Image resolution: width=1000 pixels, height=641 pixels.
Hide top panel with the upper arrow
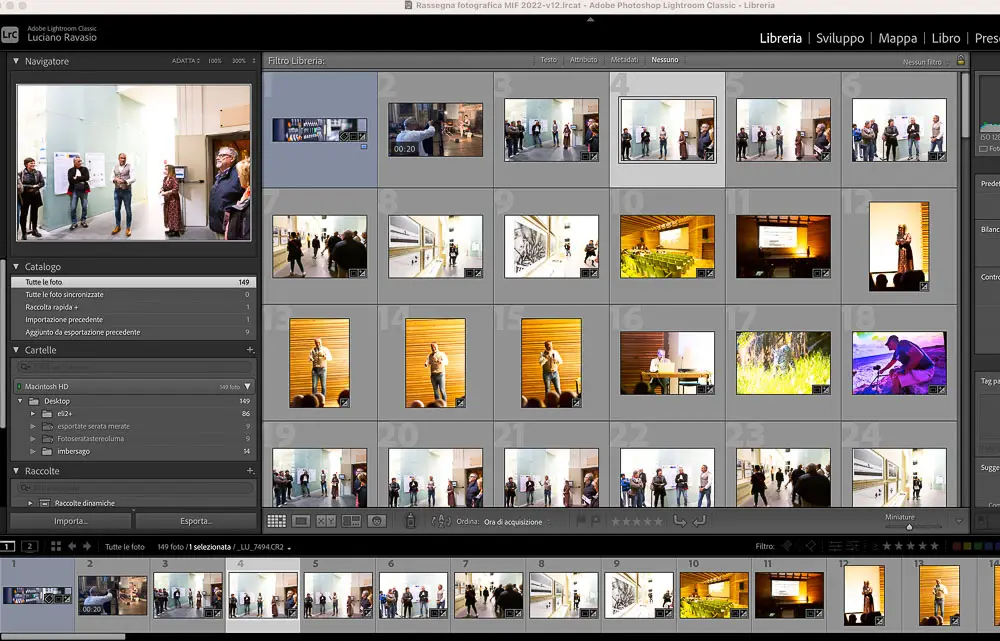(591, 20)
